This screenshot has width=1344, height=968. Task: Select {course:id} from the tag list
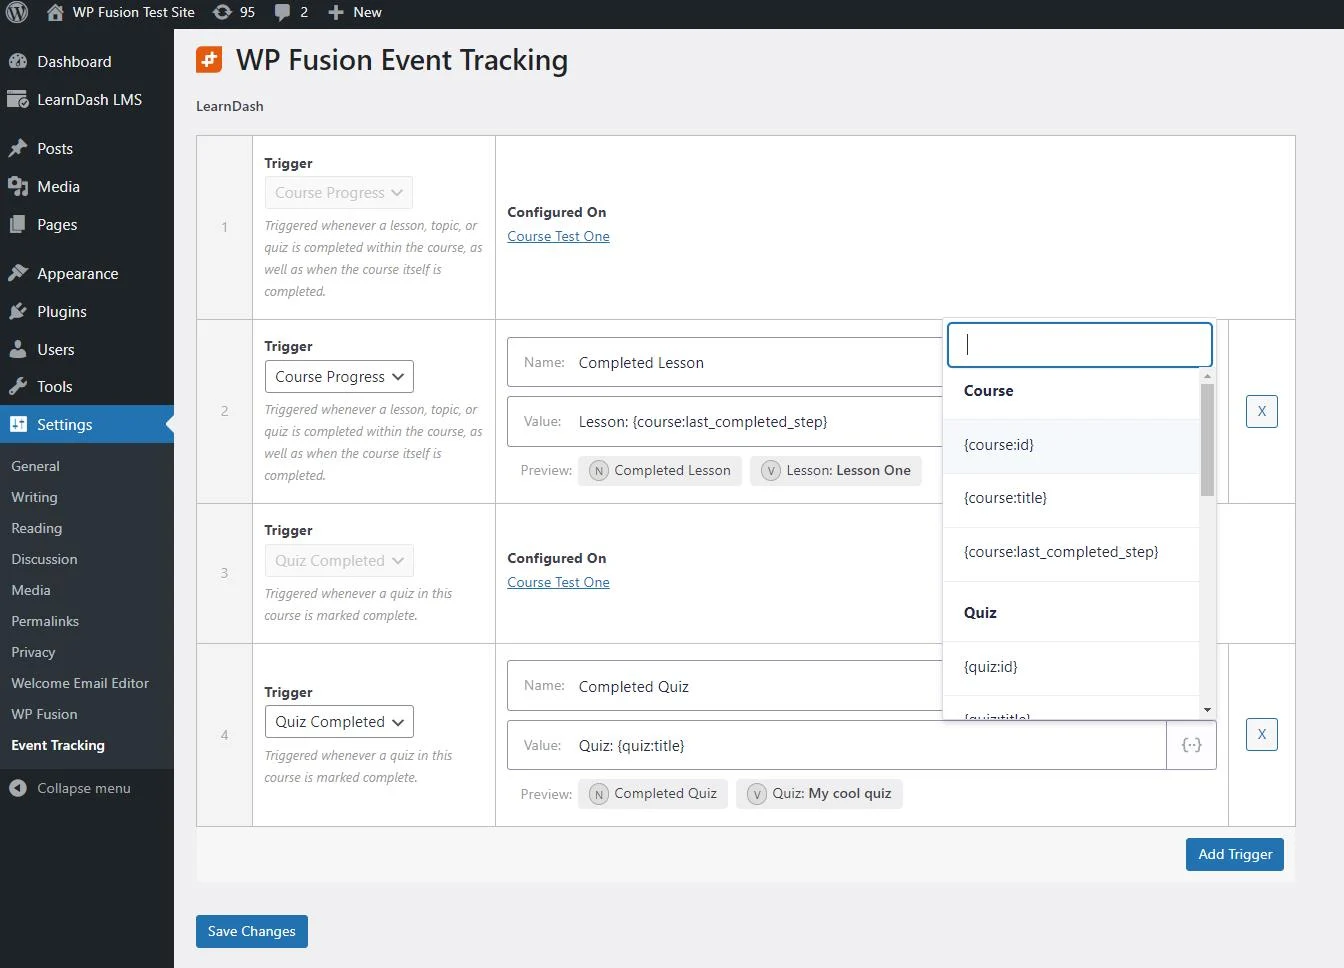click(1071, 445)
